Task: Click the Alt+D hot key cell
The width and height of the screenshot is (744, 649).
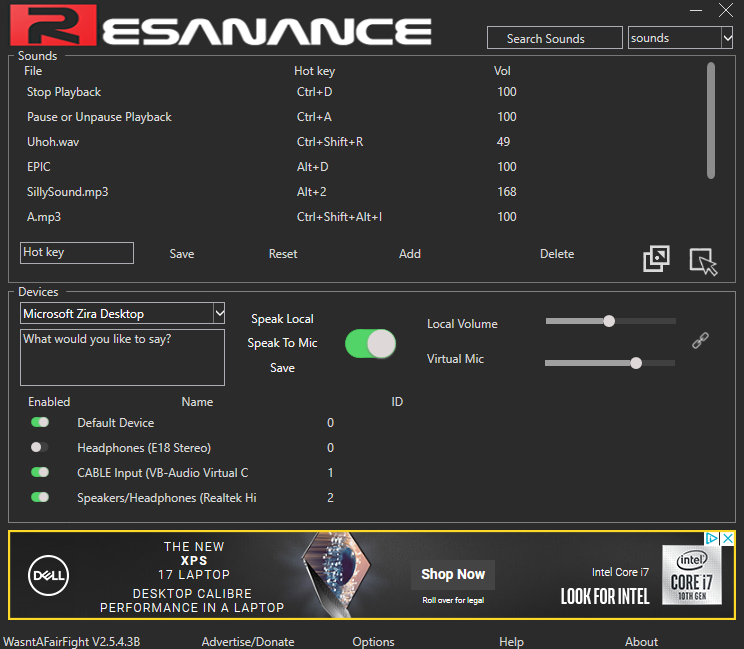Action: click(312, 167)
